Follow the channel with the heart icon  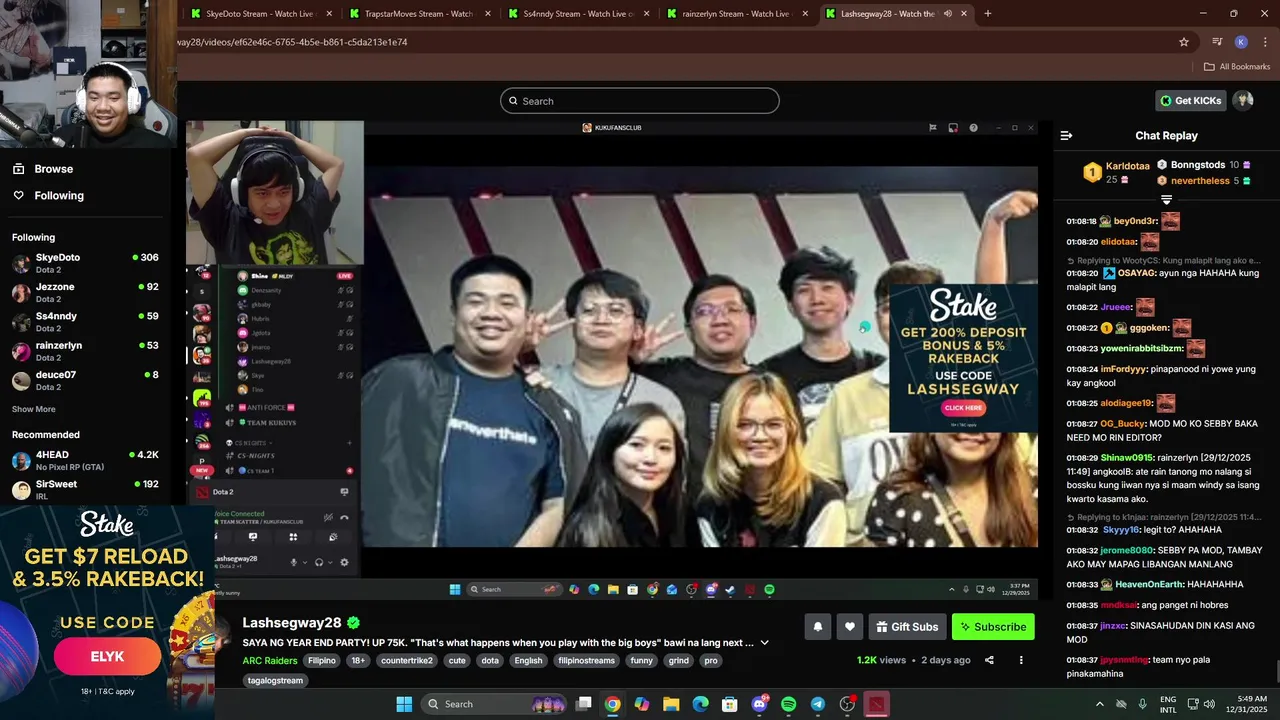(850, 627)
